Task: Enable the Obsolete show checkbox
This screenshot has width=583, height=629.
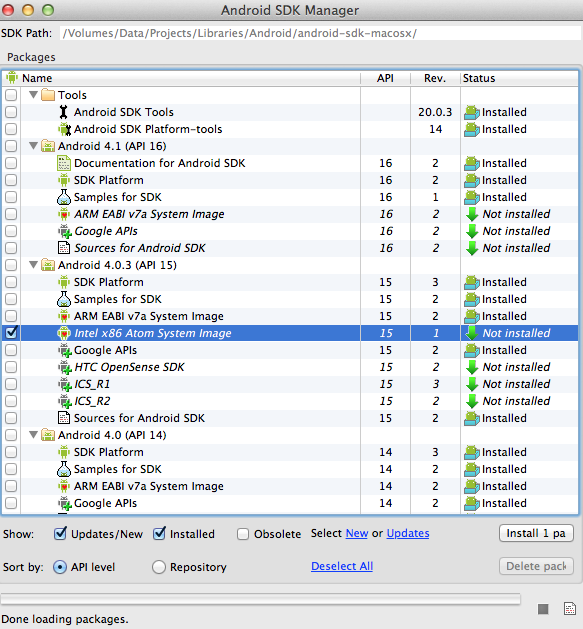Action: click(x=243, y=534)
